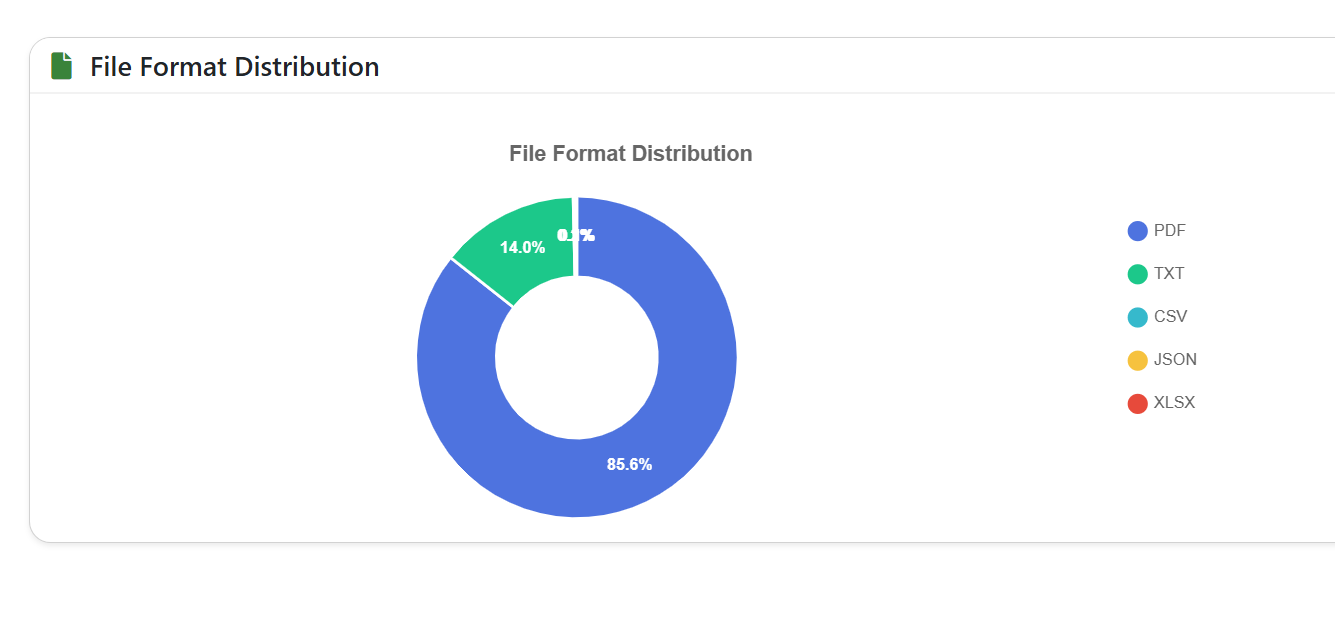This screenshot has width=1335, height=628.
Task: Click the red XLSX legend circle
Action: coord(1137,403)
